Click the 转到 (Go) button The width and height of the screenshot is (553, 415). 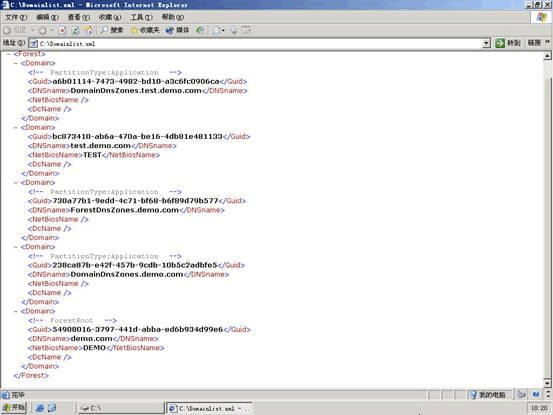tap(508, 43)
